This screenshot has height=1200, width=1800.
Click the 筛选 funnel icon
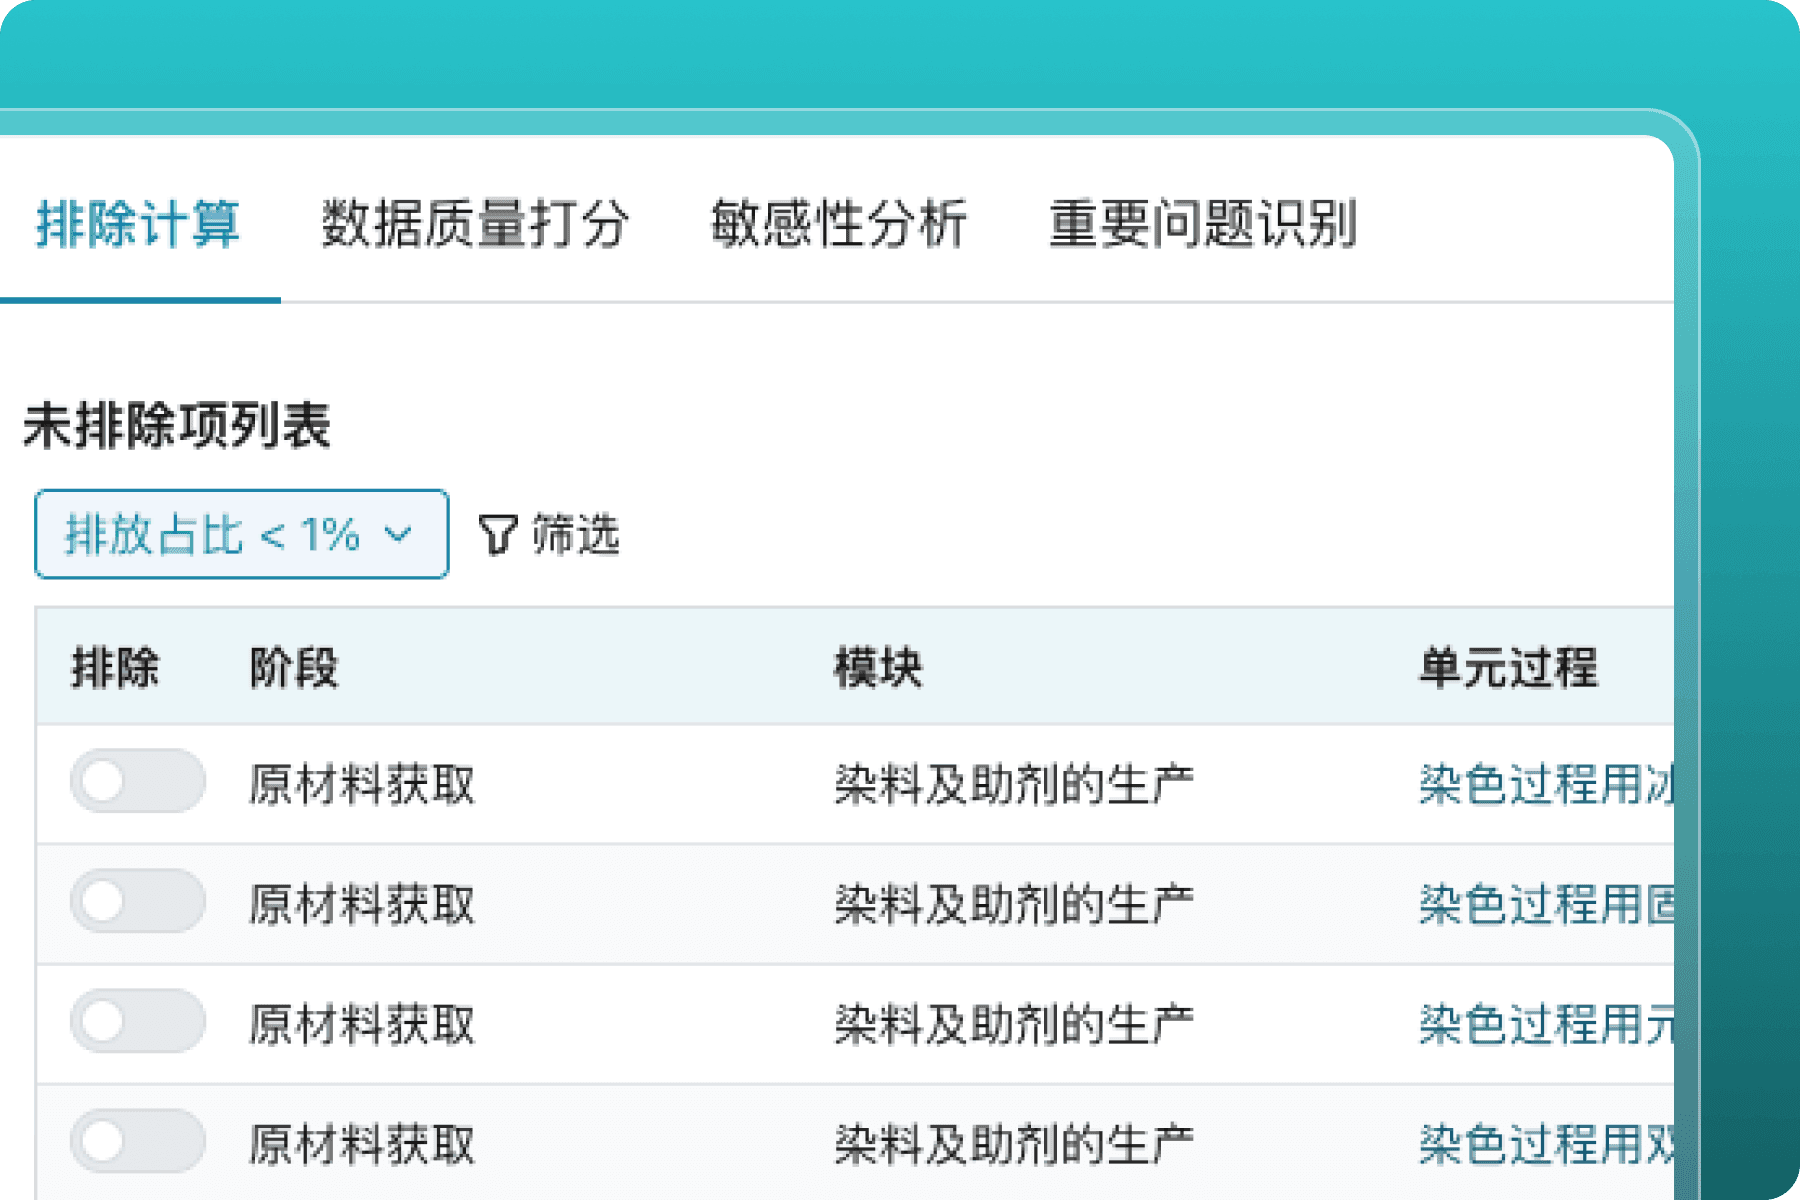pyautogui.click(x=497, y=535)
